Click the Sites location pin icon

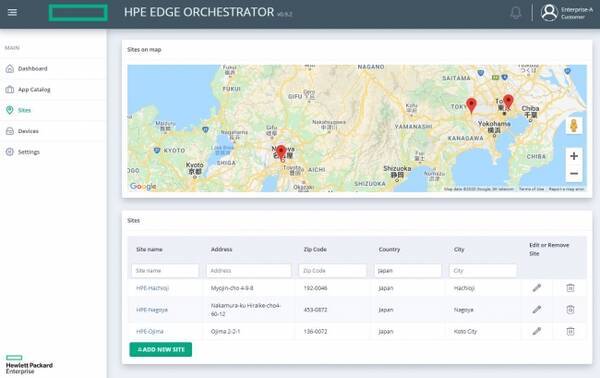pyautogui.click(x=10, y=110)
